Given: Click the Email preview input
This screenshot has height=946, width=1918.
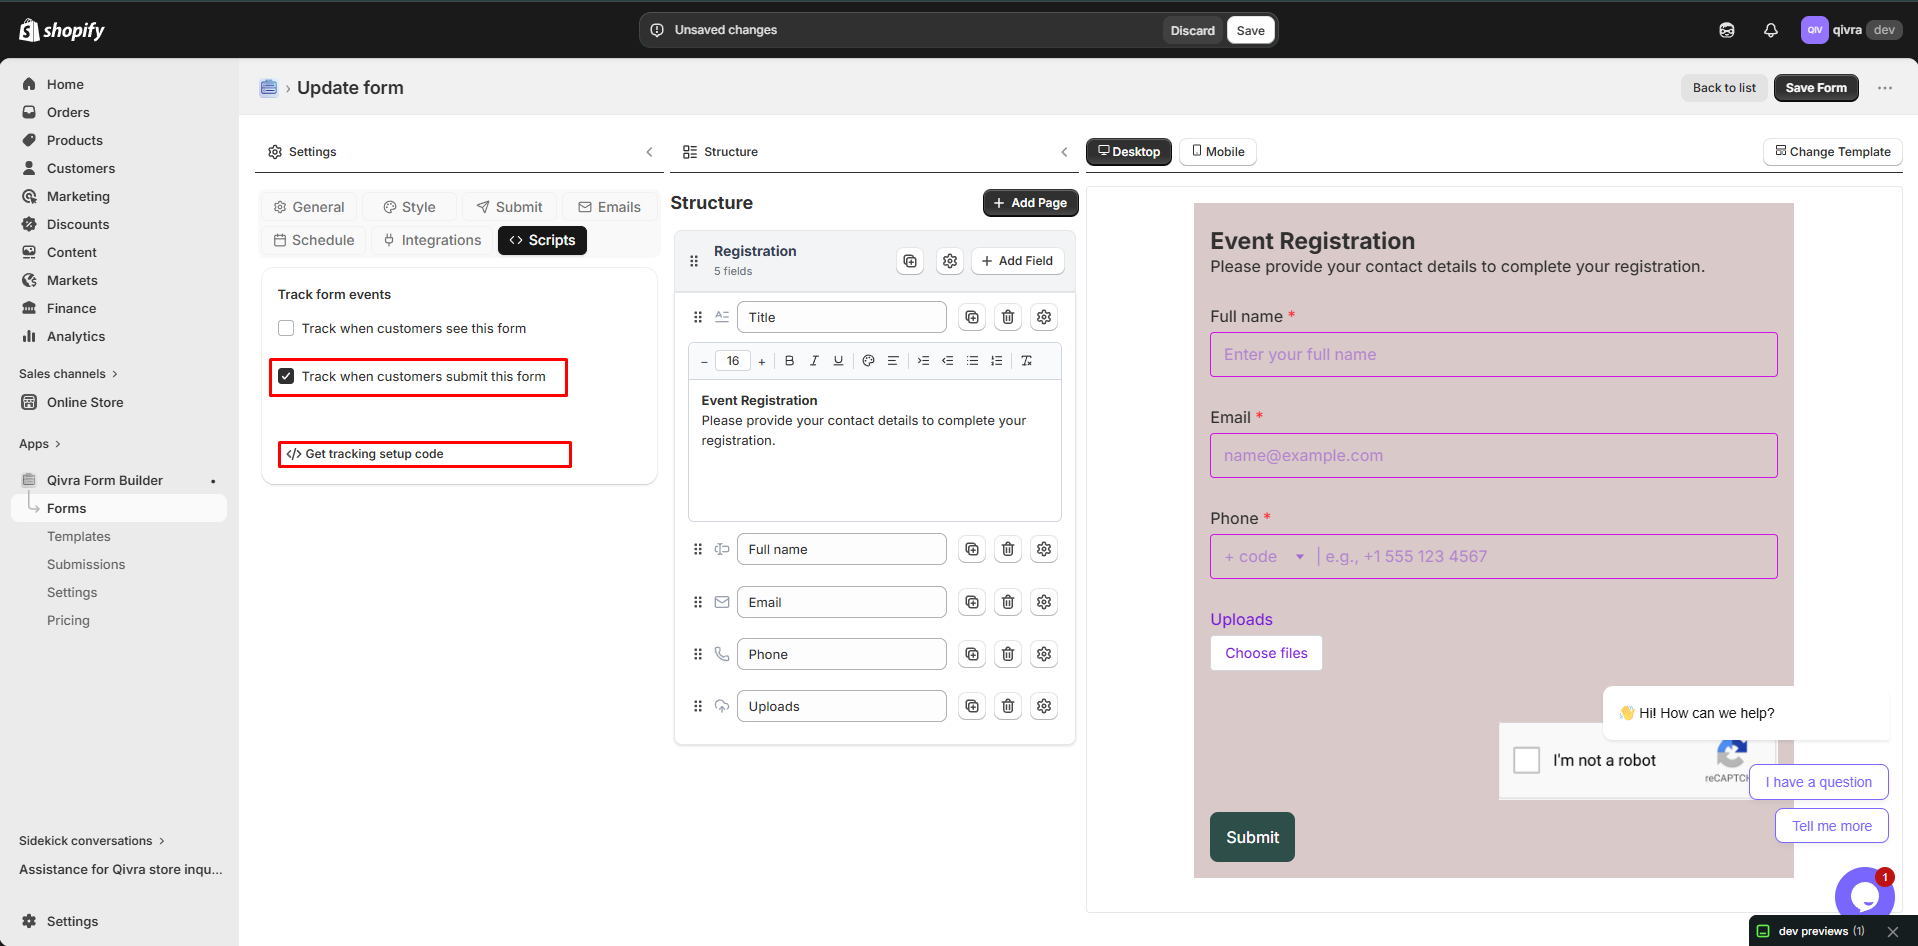Looking at the screenshot, I should (x=1493, y=456).
